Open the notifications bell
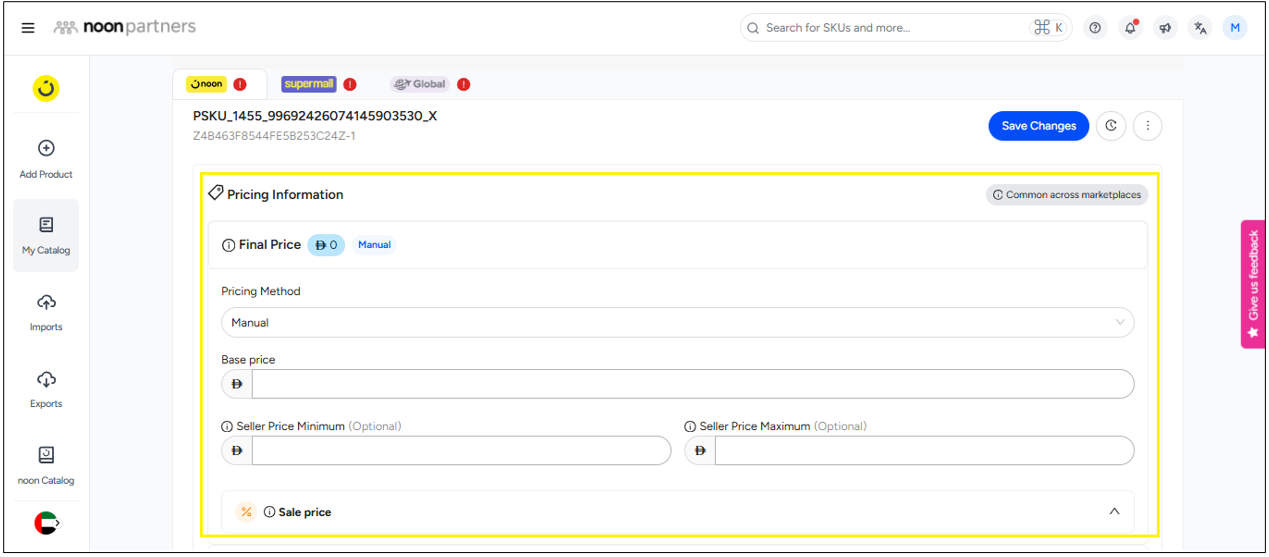 click(x=1130, y=28)
